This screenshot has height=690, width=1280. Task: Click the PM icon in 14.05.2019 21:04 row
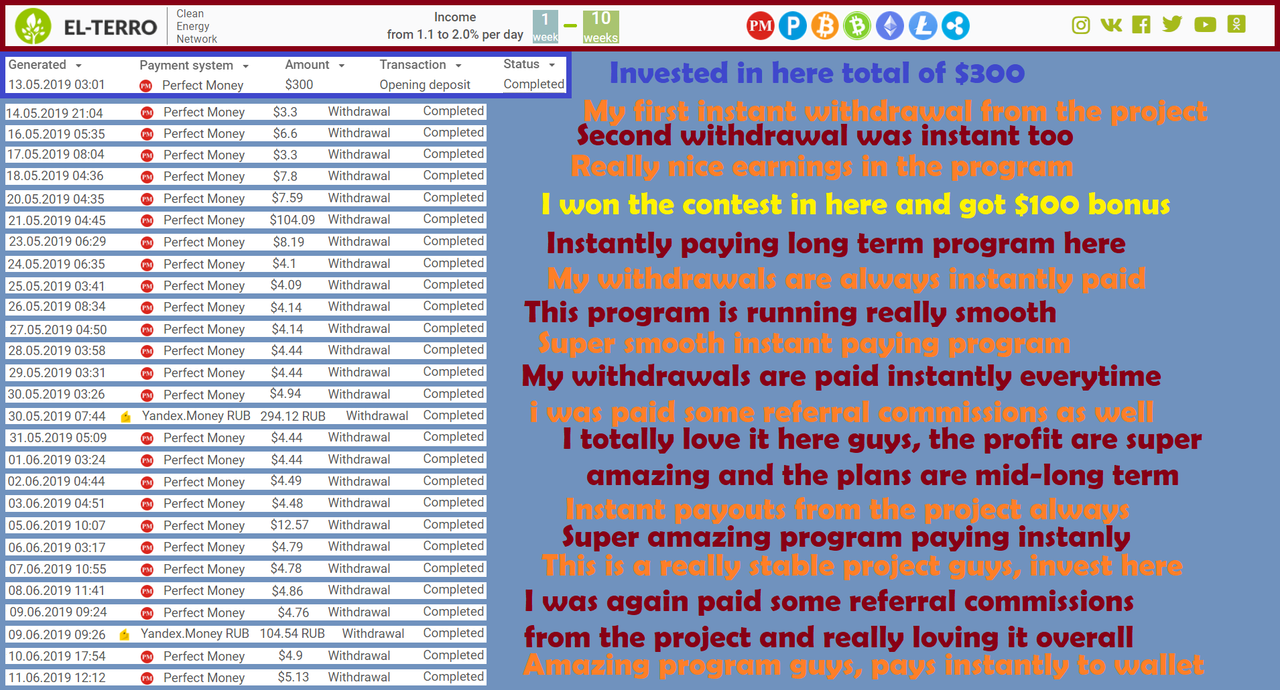(147, 112)
